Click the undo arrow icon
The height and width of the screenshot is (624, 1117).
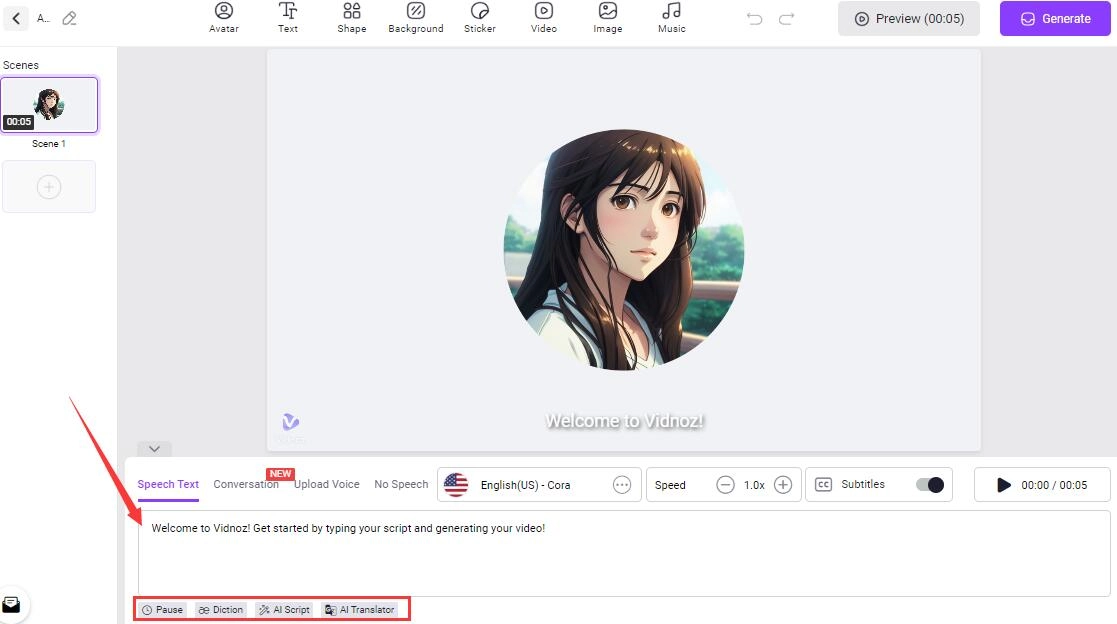coord(755,19)
